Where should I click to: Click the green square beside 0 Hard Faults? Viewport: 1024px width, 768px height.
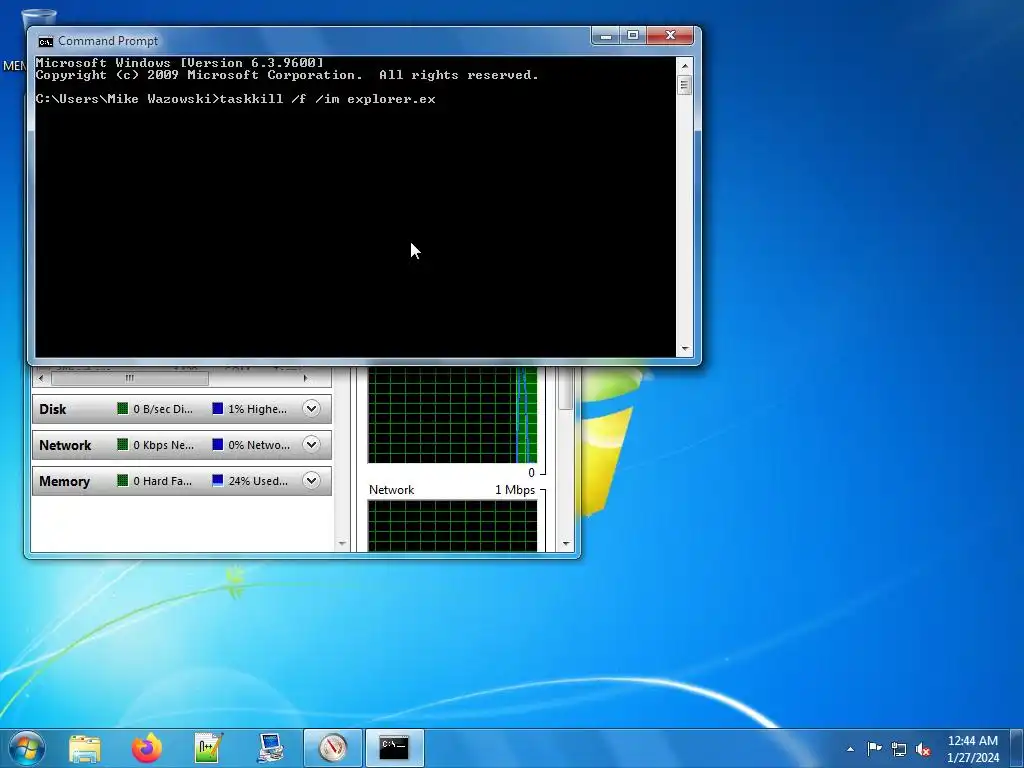(x=122, y=481)
